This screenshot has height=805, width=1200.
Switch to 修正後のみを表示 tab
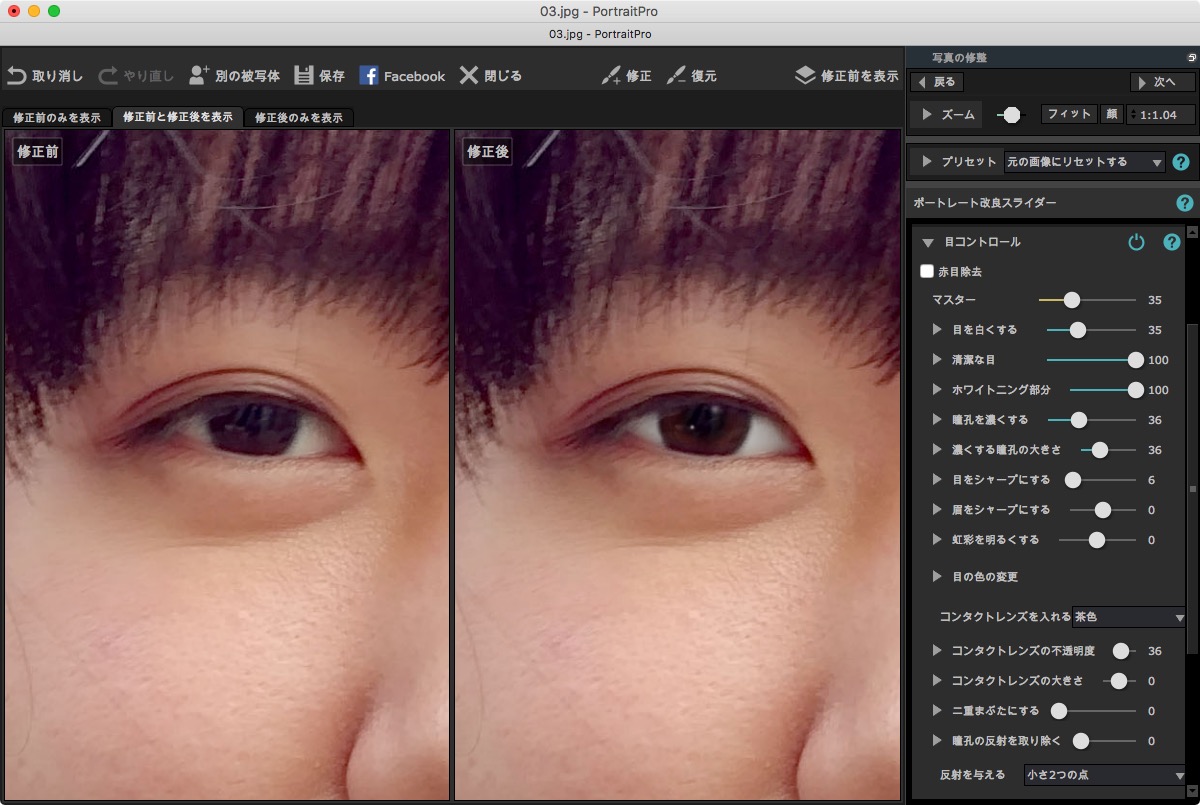coord(298,118)
